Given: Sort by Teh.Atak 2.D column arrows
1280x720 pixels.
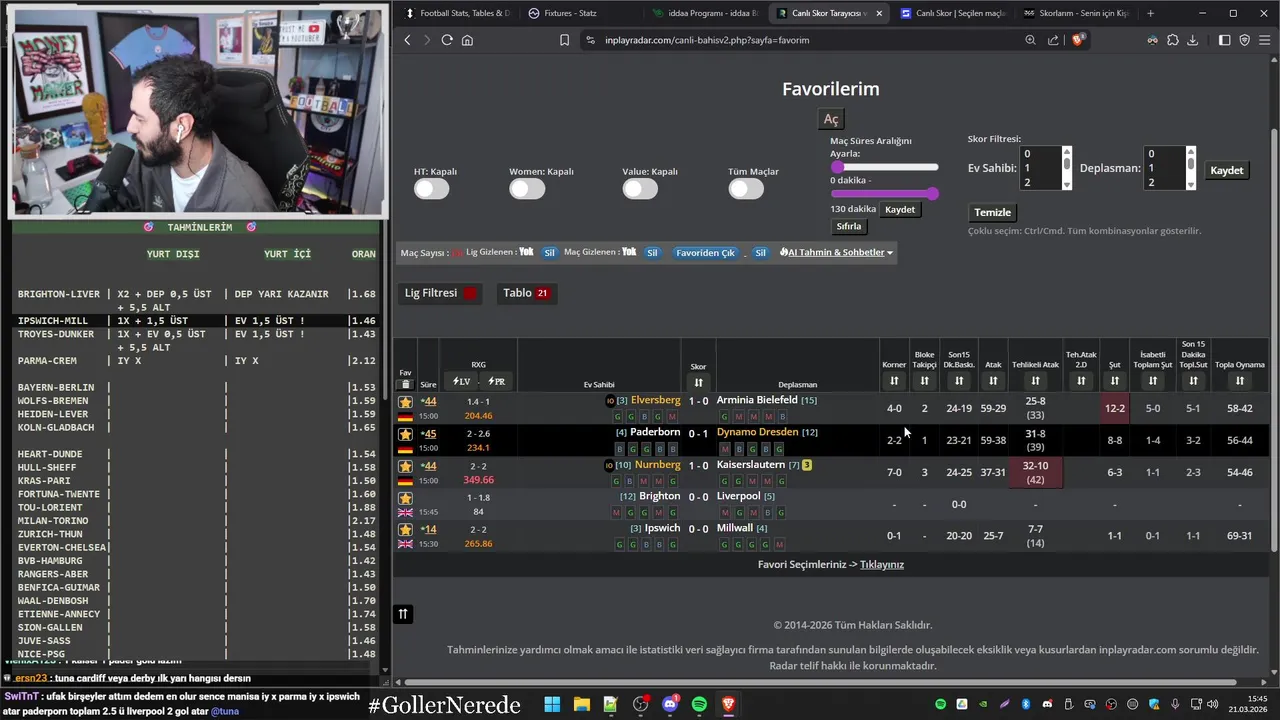Looking at the screenshot, I should 1081,381.
